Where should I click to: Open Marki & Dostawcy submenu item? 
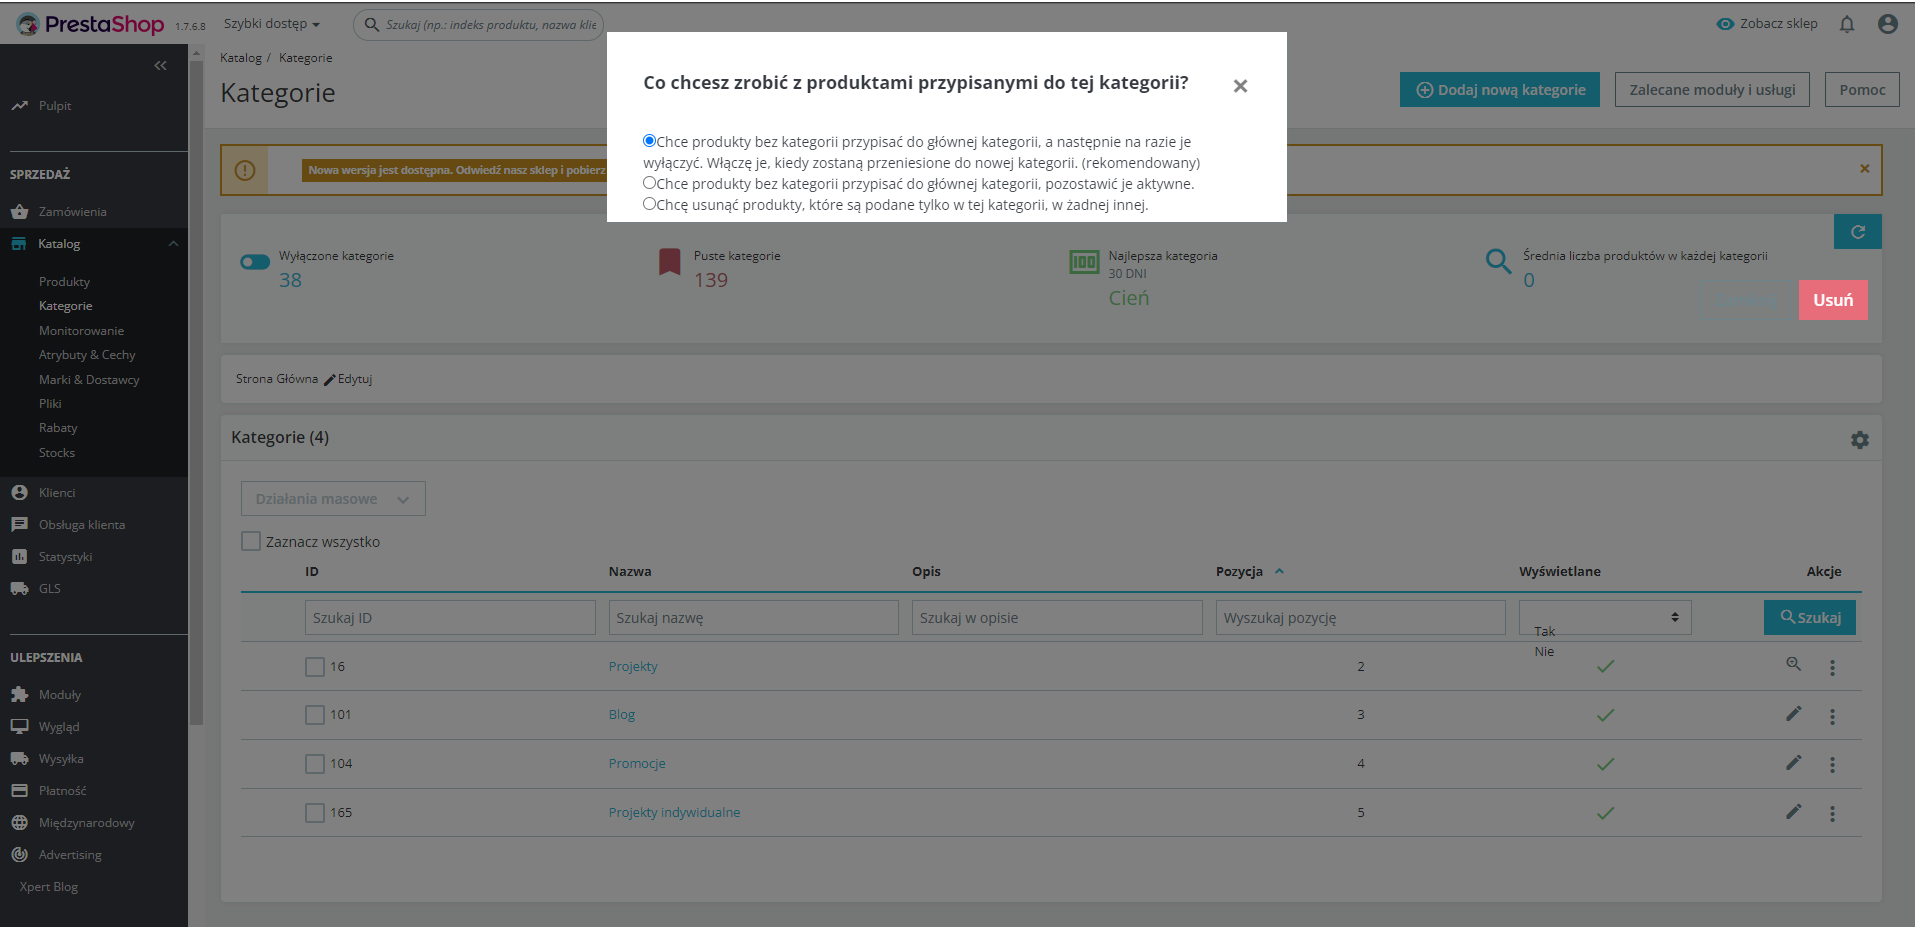tap(89, 380)
